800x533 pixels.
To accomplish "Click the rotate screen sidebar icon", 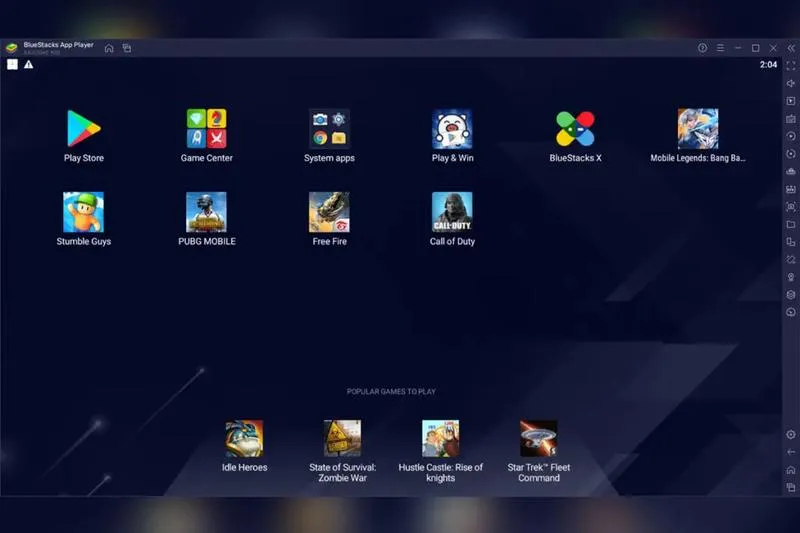I will coord(791,242).
